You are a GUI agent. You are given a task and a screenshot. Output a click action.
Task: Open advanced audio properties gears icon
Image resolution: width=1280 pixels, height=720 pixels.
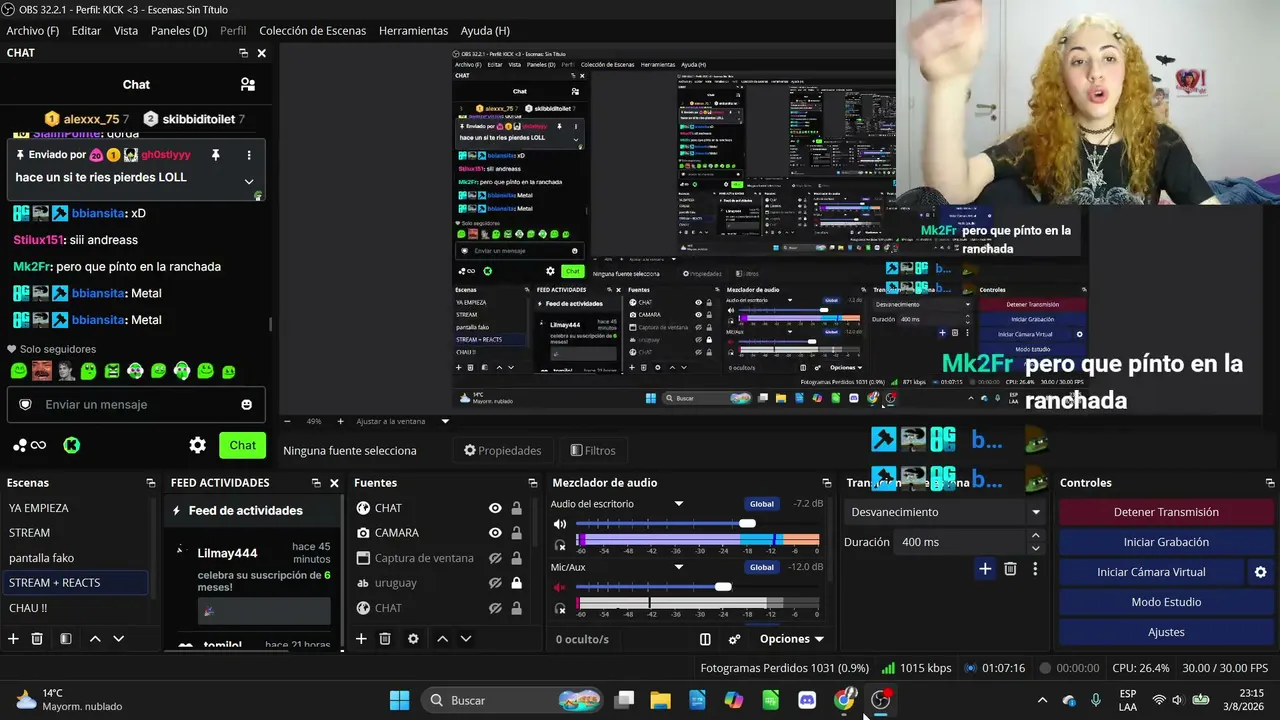735,639
